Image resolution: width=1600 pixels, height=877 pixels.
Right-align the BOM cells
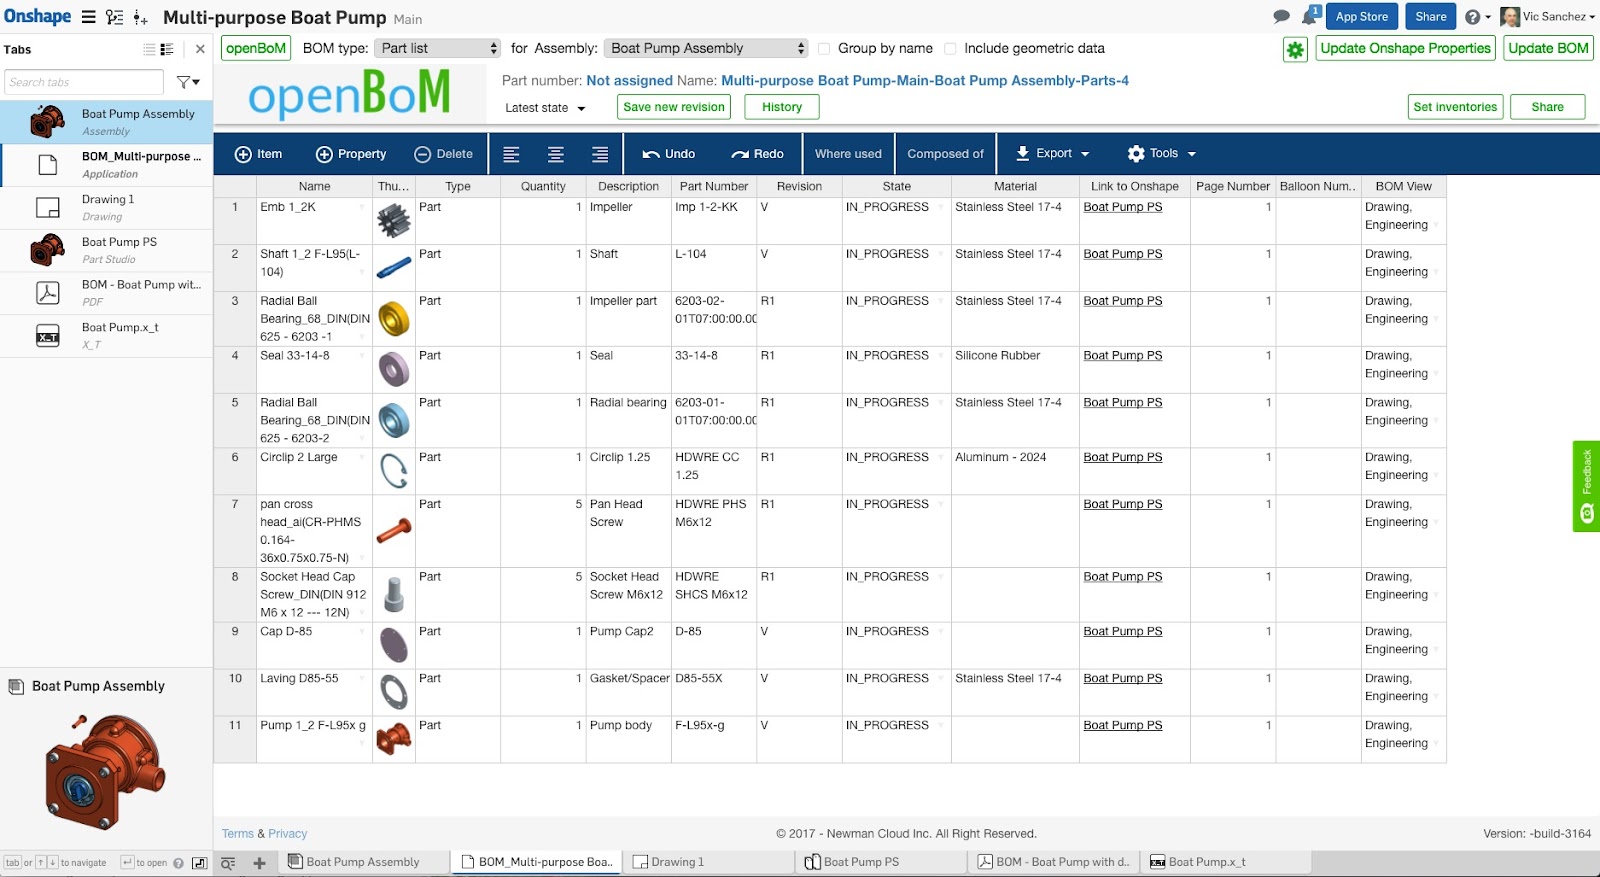(x=600, y=154)
